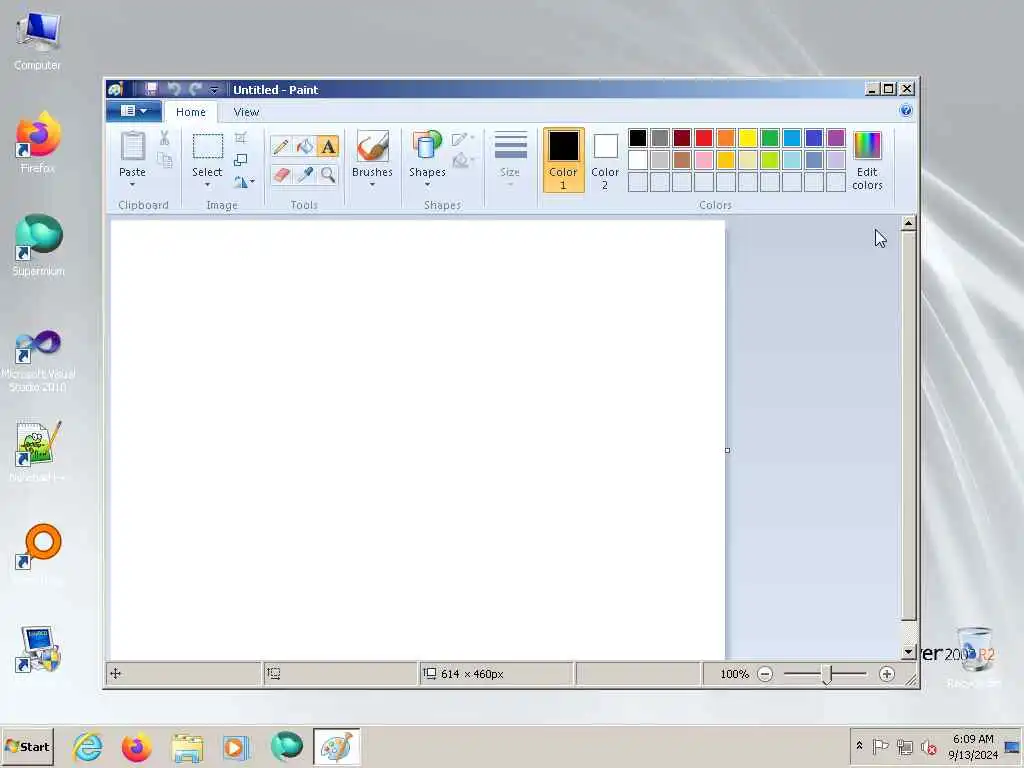Screen dimensions: 1024x768
Task: Click the Size line thickness icon
Action: point(511,146)
